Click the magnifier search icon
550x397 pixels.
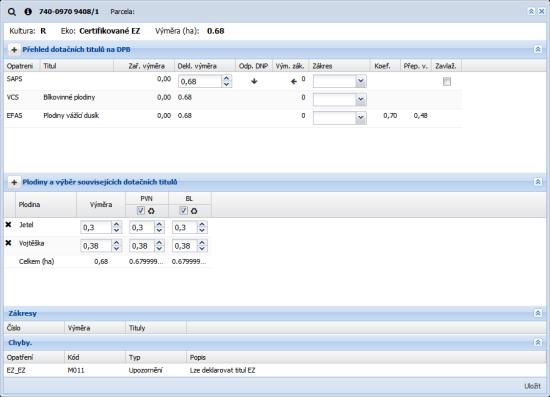pos(12,12)
